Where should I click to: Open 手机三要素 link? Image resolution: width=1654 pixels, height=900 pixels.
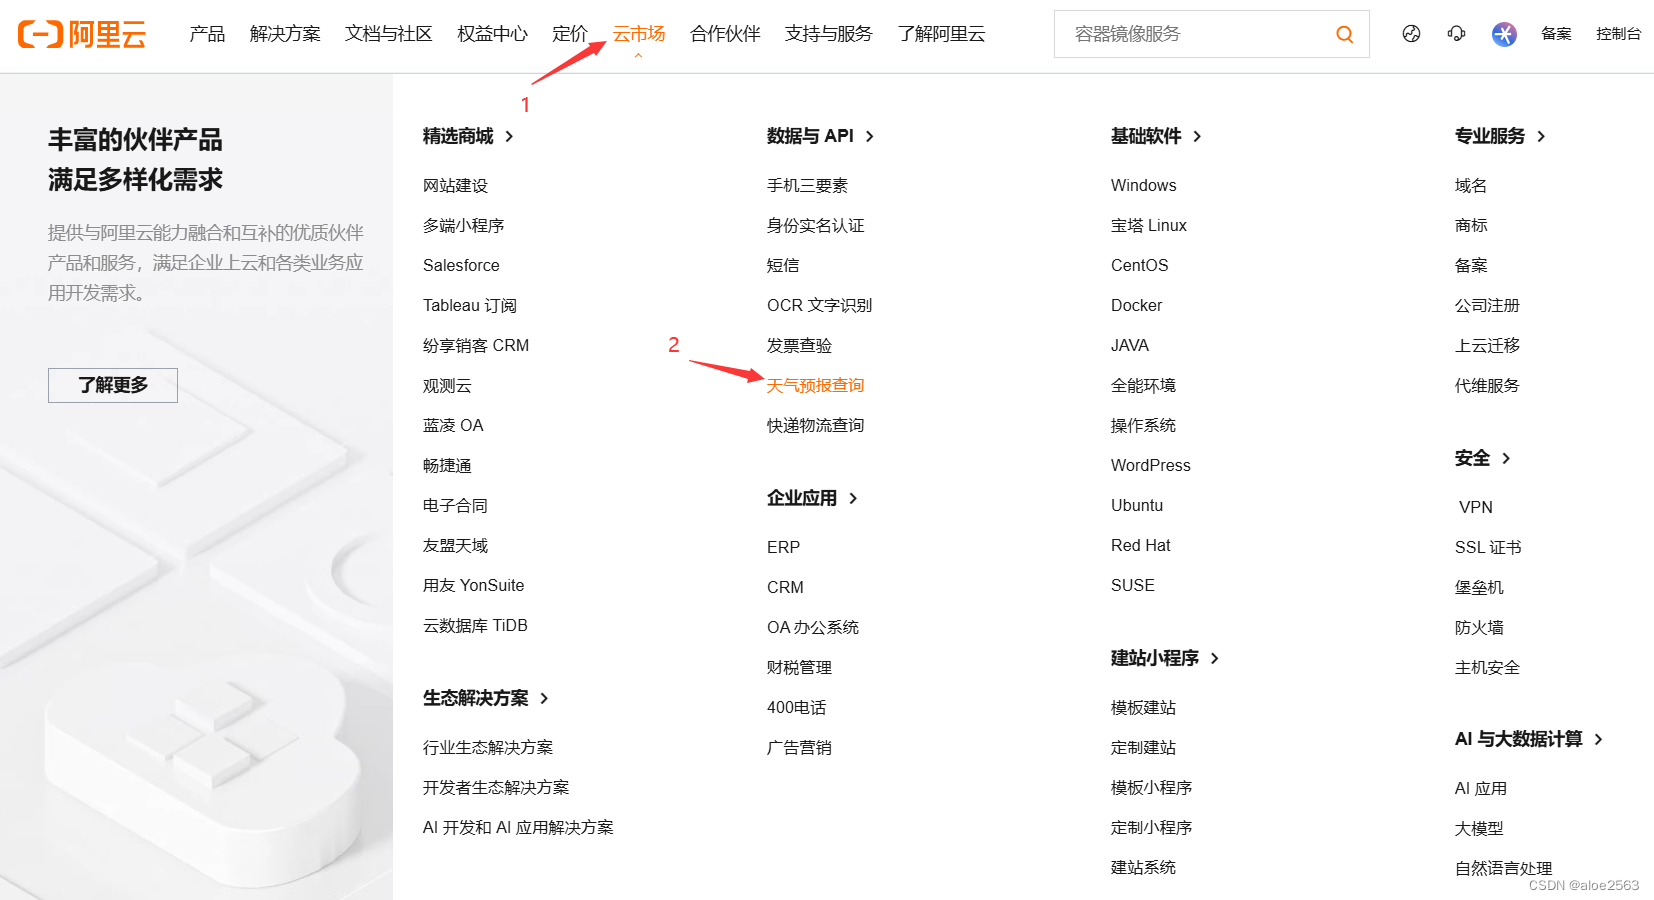click(x=807, y=185)
